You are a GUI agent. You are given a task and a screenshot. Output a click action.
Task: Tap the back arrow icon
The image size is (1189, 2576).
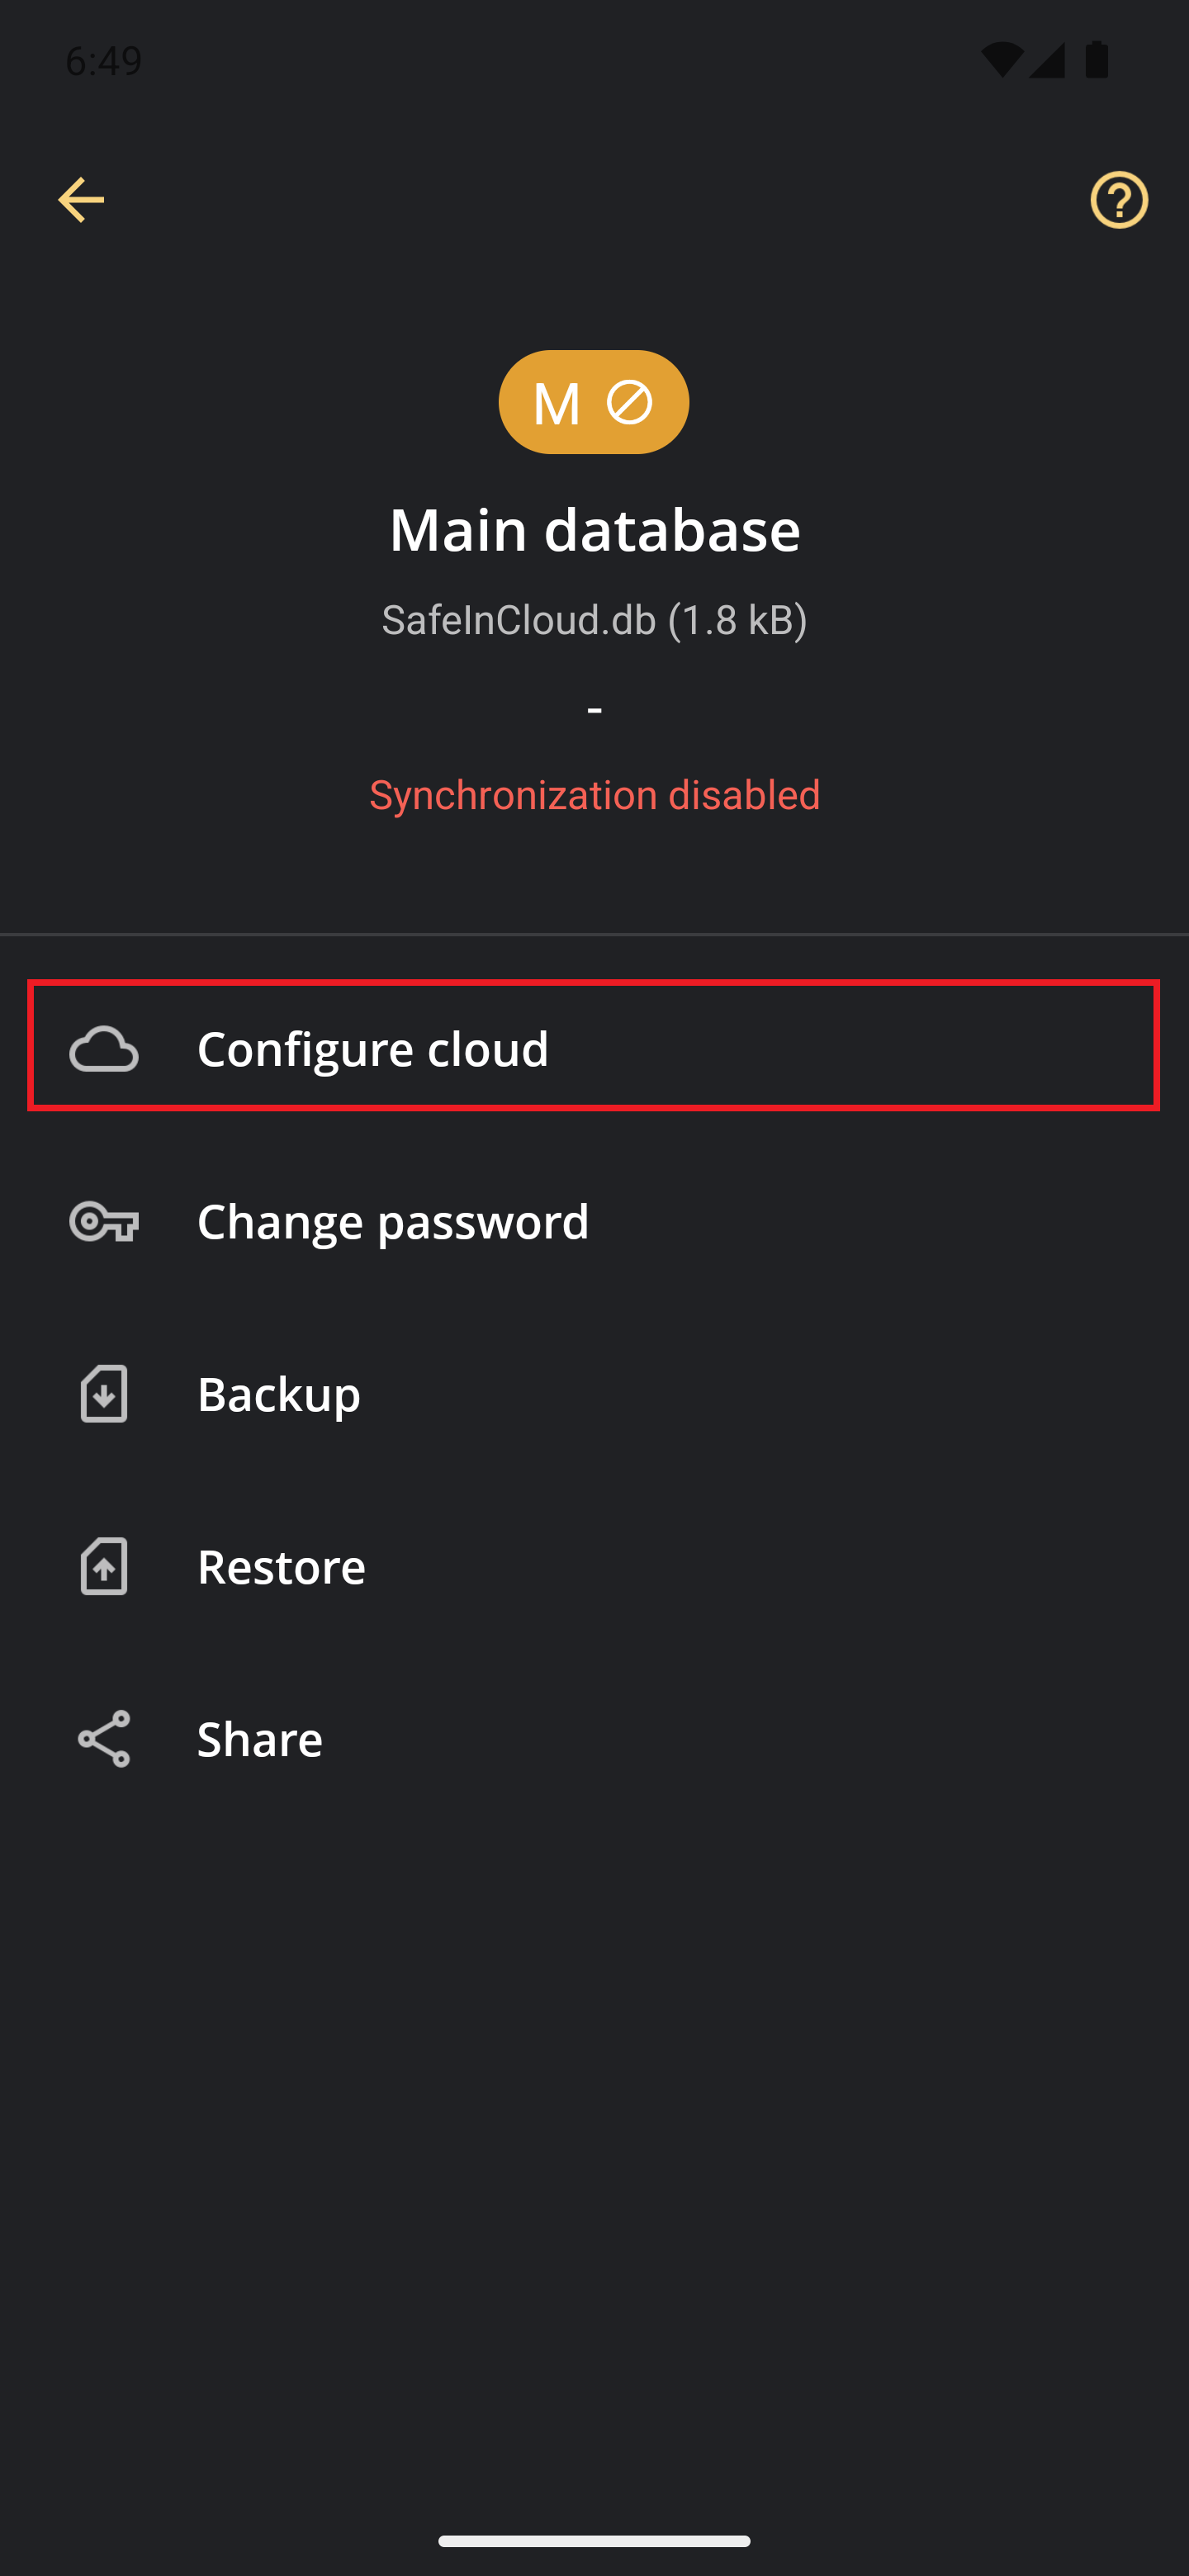(x=81, y=200)
